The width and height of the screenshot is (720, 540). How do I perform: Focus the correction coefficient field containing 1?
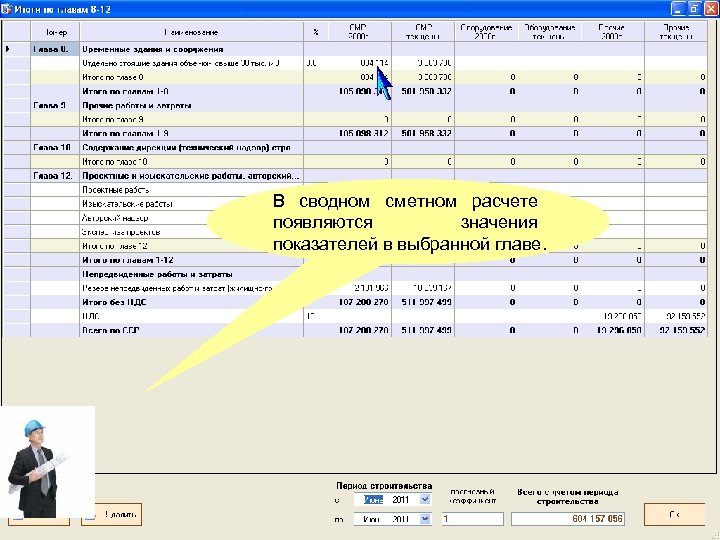[472, 519]
